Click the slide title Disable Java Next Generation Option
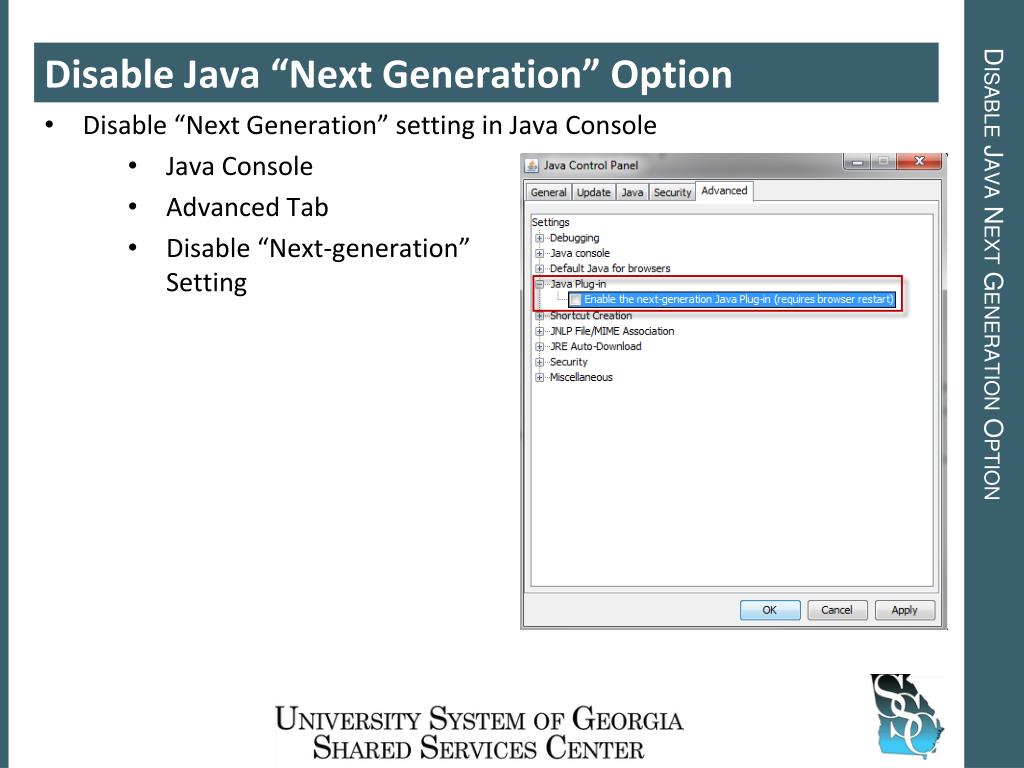 pos(389,74)
